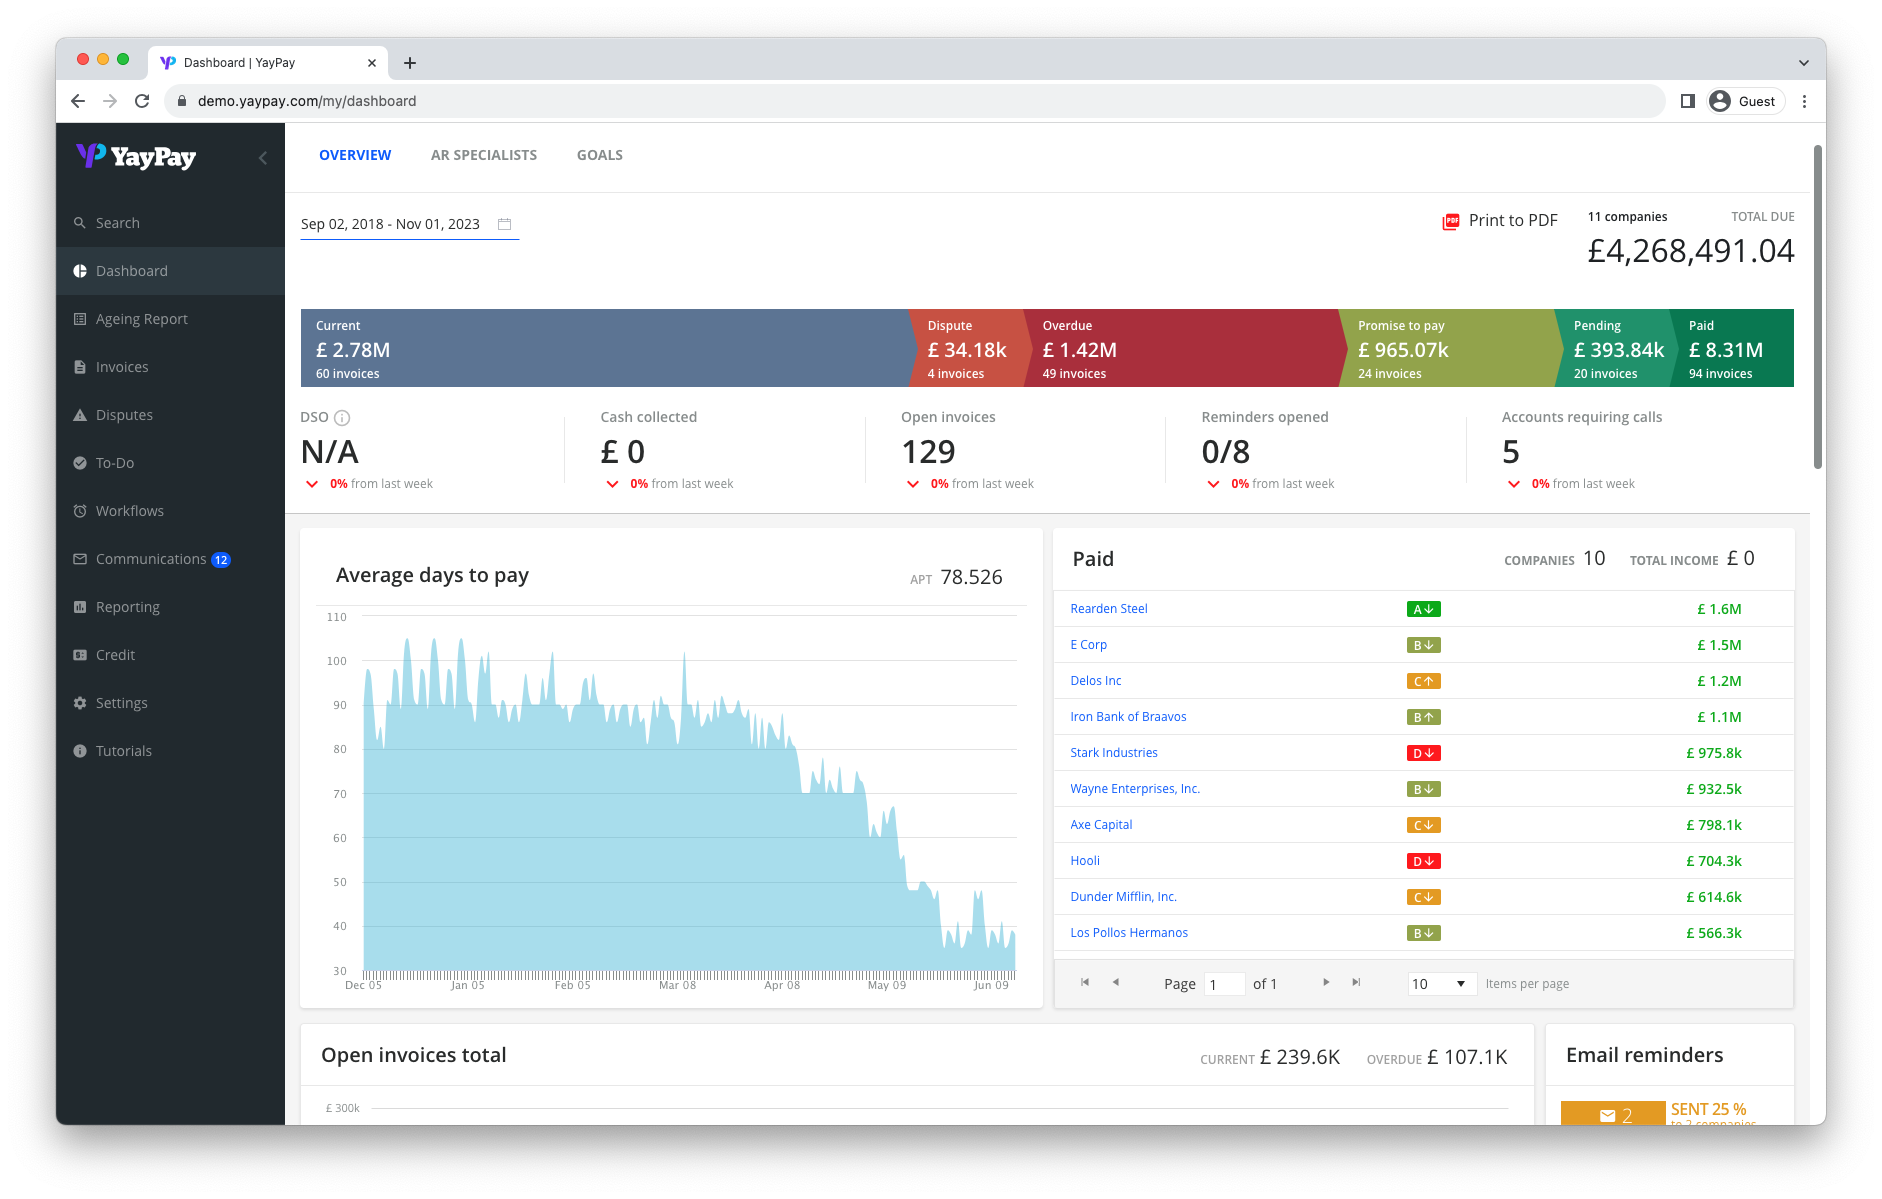Click the DSO info icon

pyautogui.click(x=342, y=418)
